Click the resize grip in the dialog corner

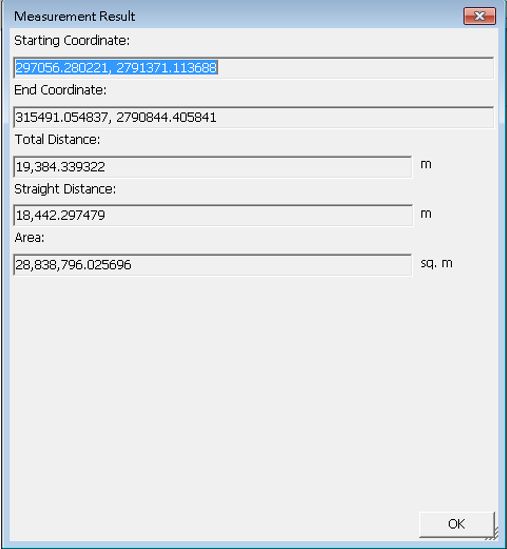coord(493,534)
